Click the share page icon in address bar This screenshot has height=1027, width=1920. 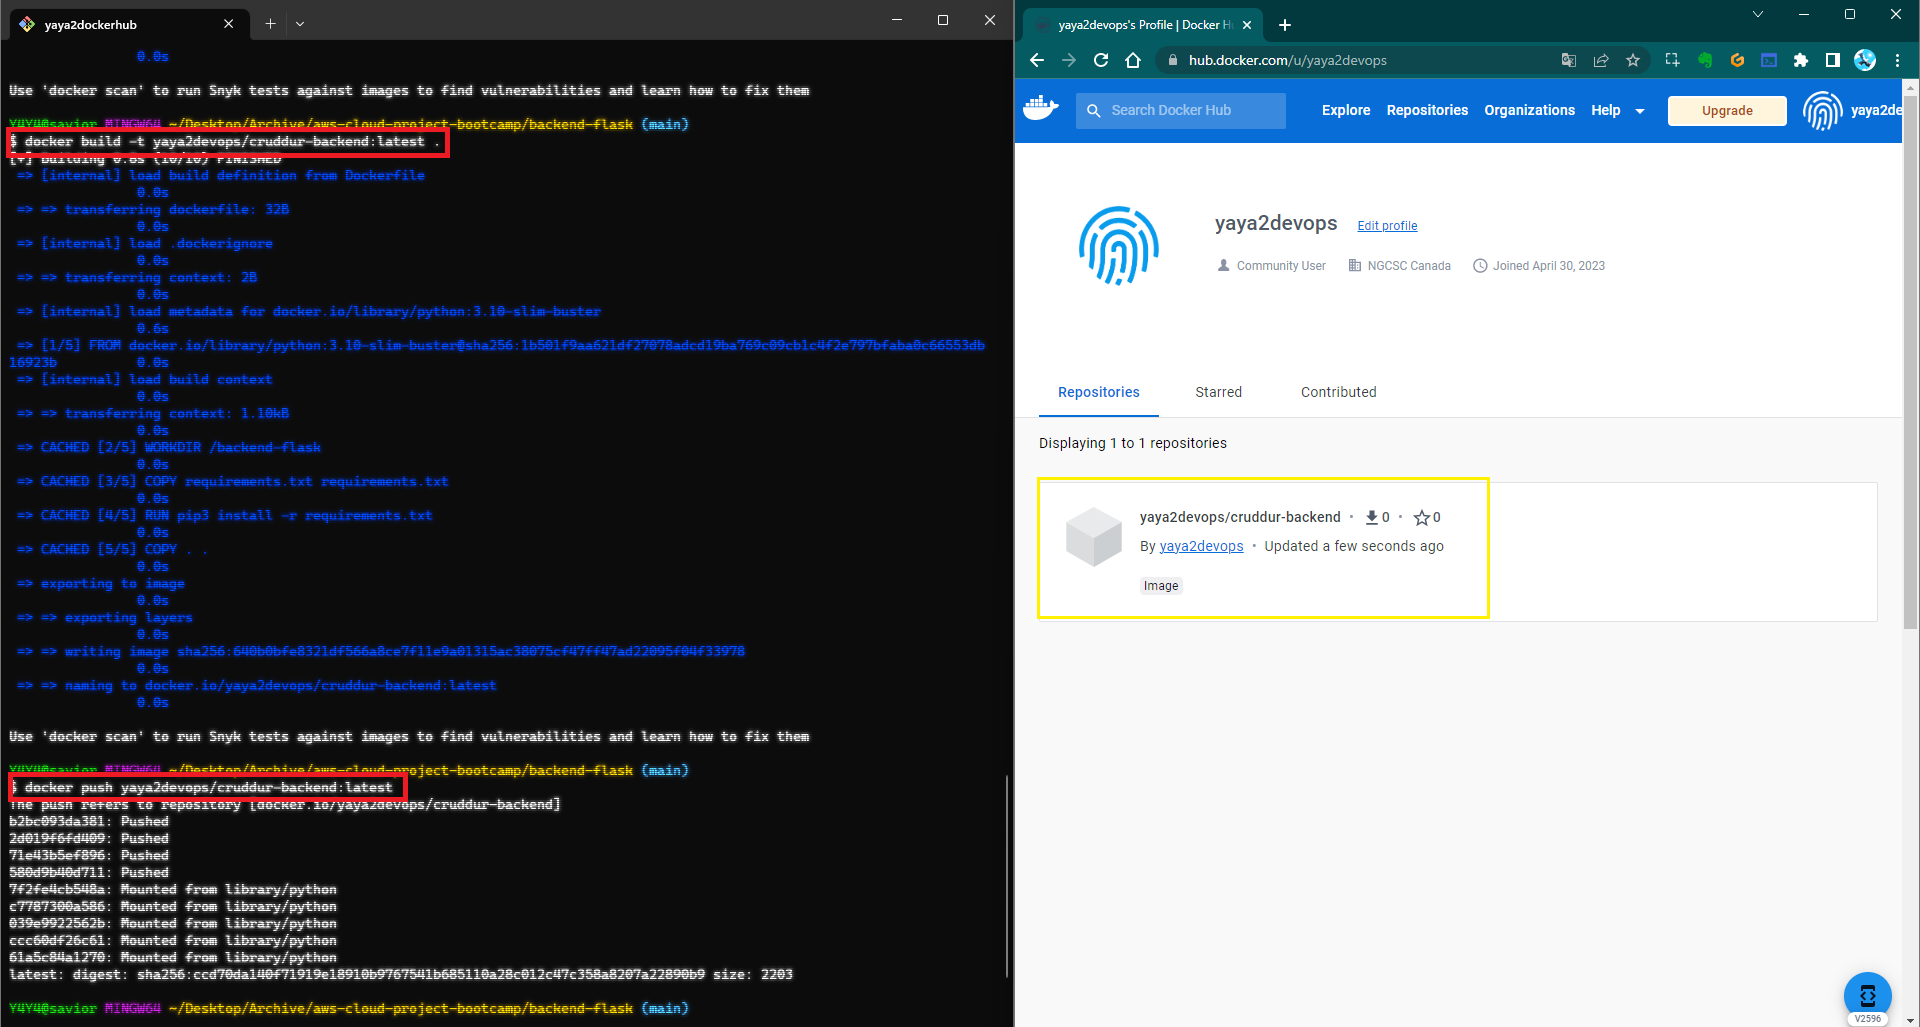point(1601,60)
